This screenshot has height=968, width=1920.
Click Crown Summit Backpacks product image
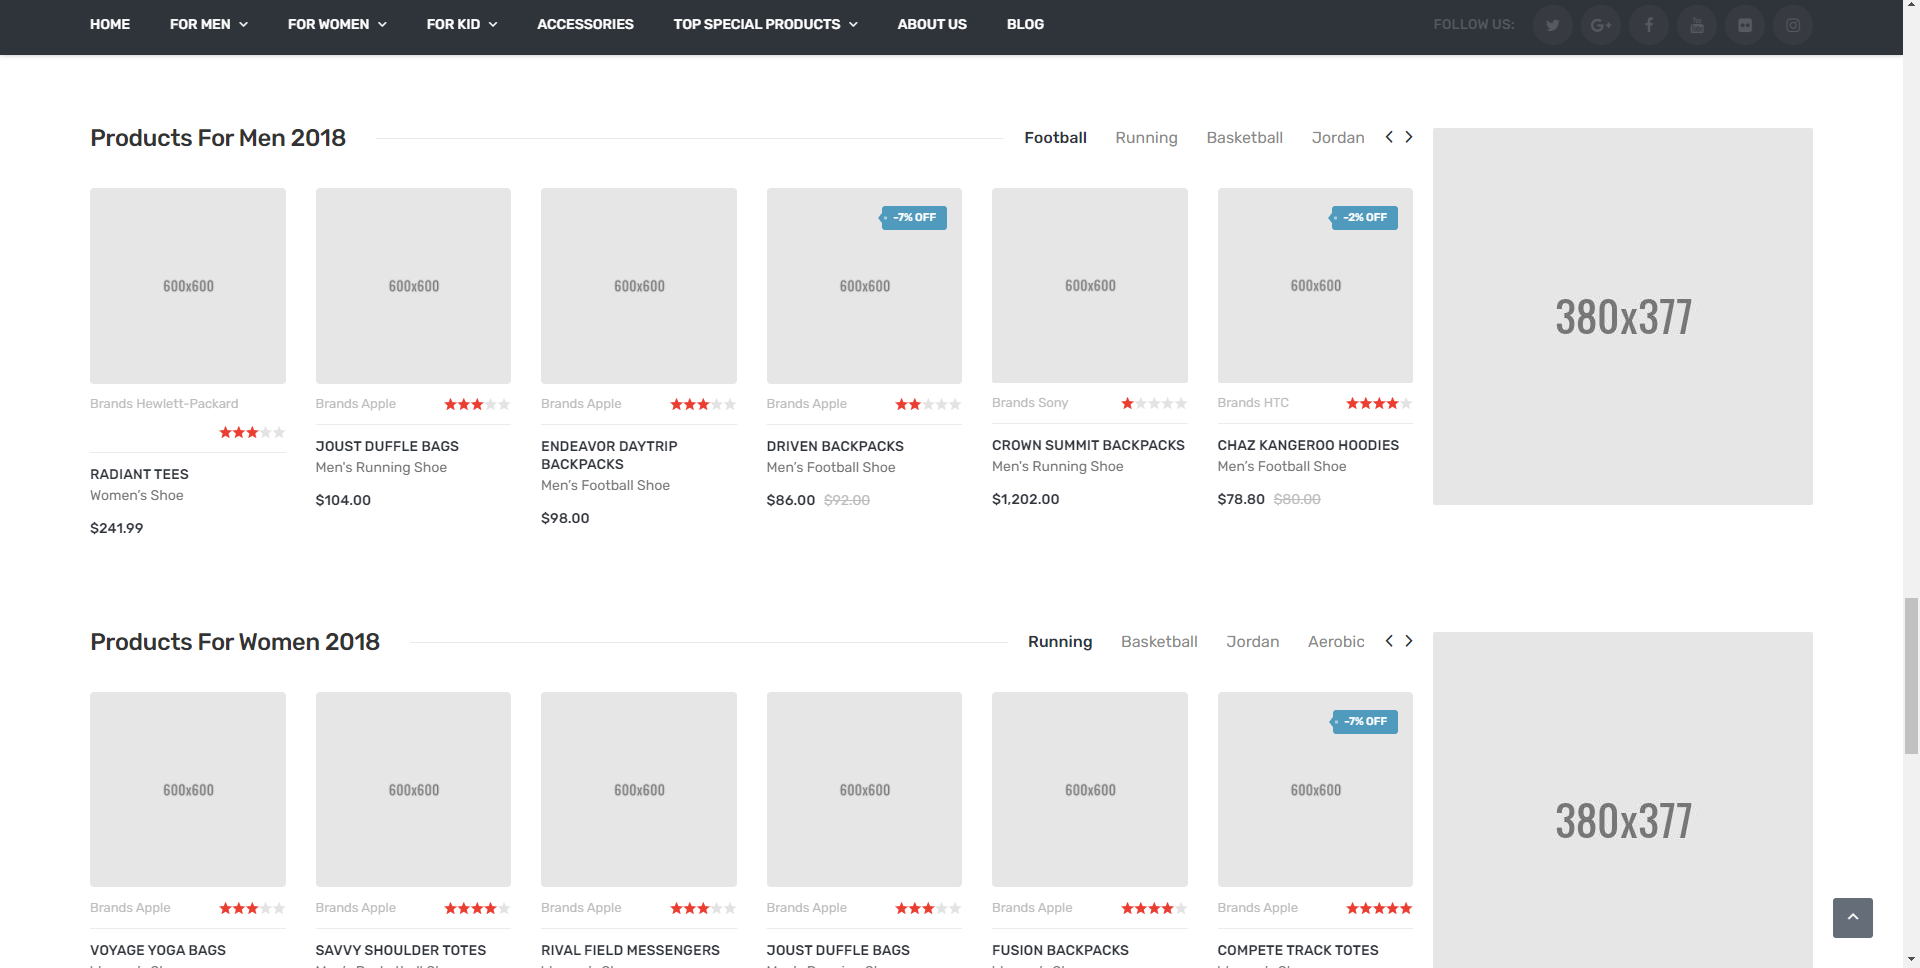click(1090, 285)
